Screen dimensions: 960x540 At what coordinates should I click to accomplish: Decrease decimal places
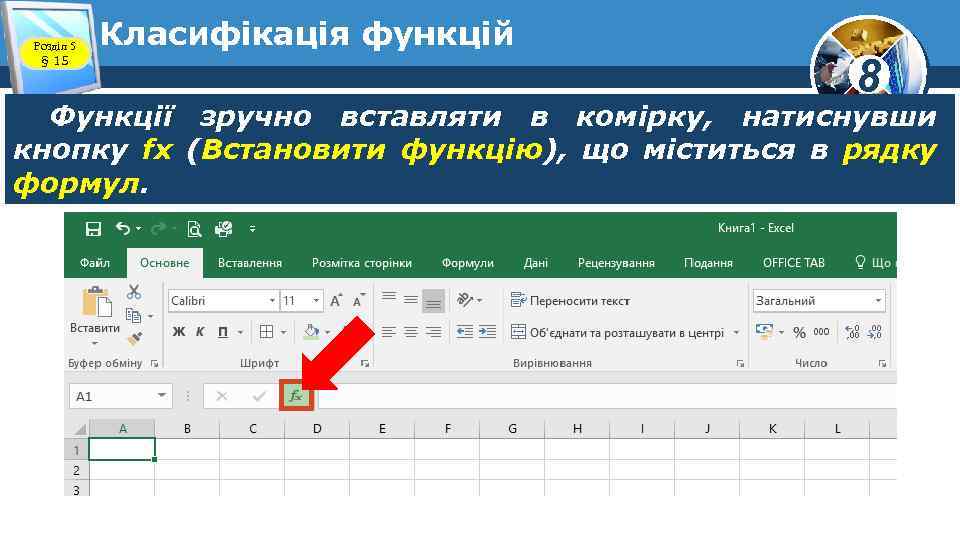tap(875, 332)
